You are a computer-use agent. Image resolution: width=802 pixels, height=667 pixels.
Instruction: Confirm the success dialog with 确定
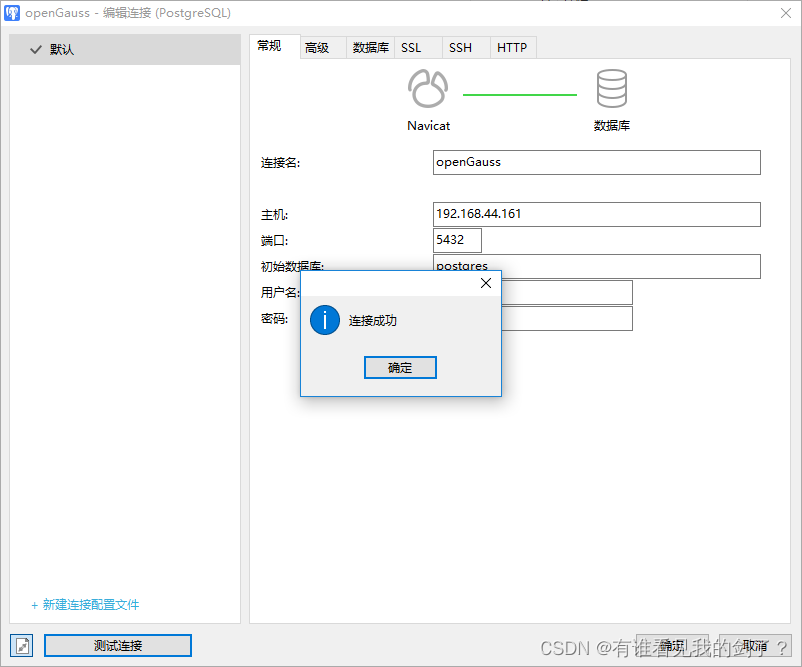click(400, 367)
